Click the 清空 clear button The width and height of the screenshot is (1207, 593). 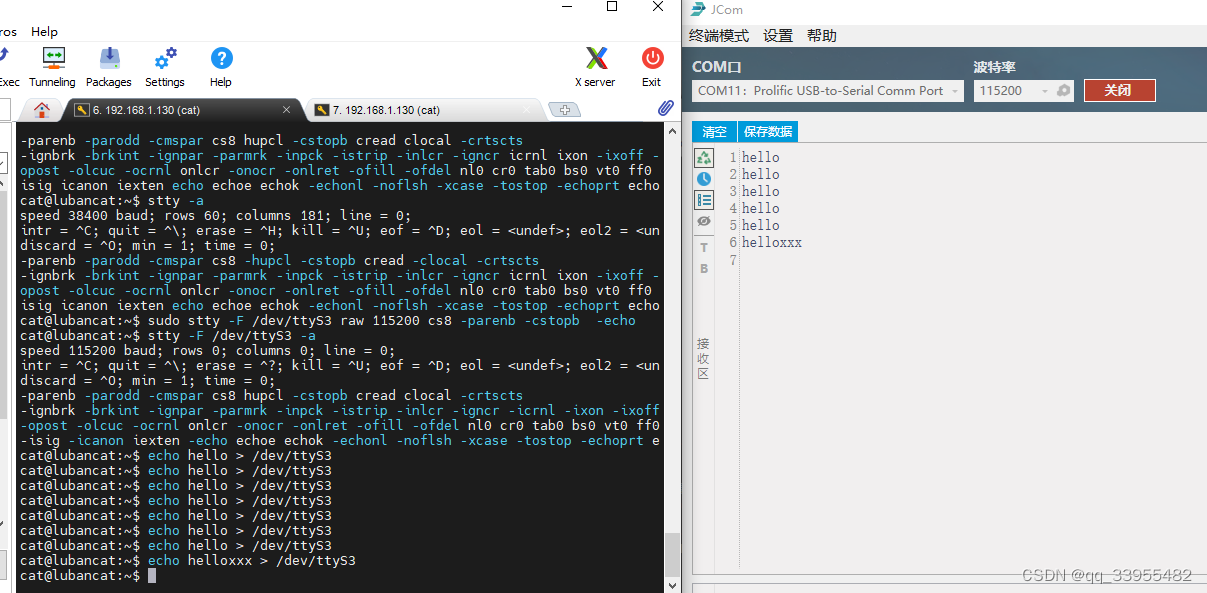[714, 132]
